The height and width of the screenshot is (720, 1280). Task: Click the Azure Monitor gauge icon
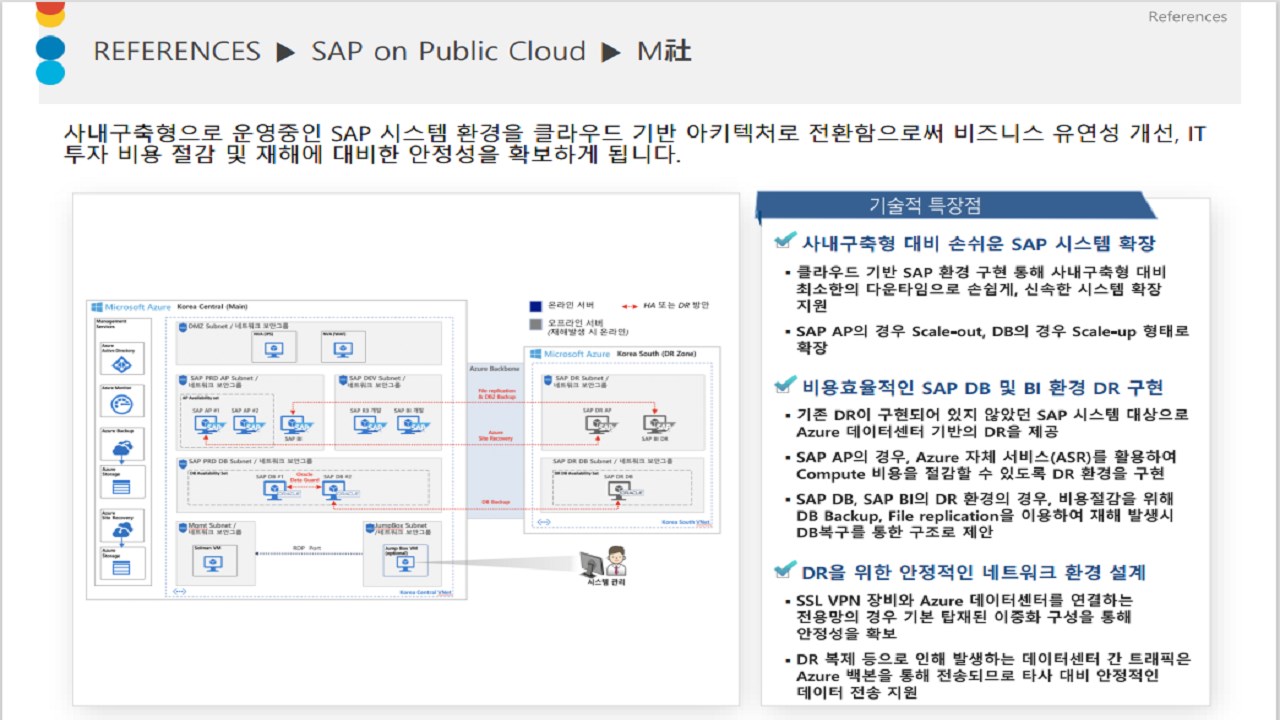(122, 404)
